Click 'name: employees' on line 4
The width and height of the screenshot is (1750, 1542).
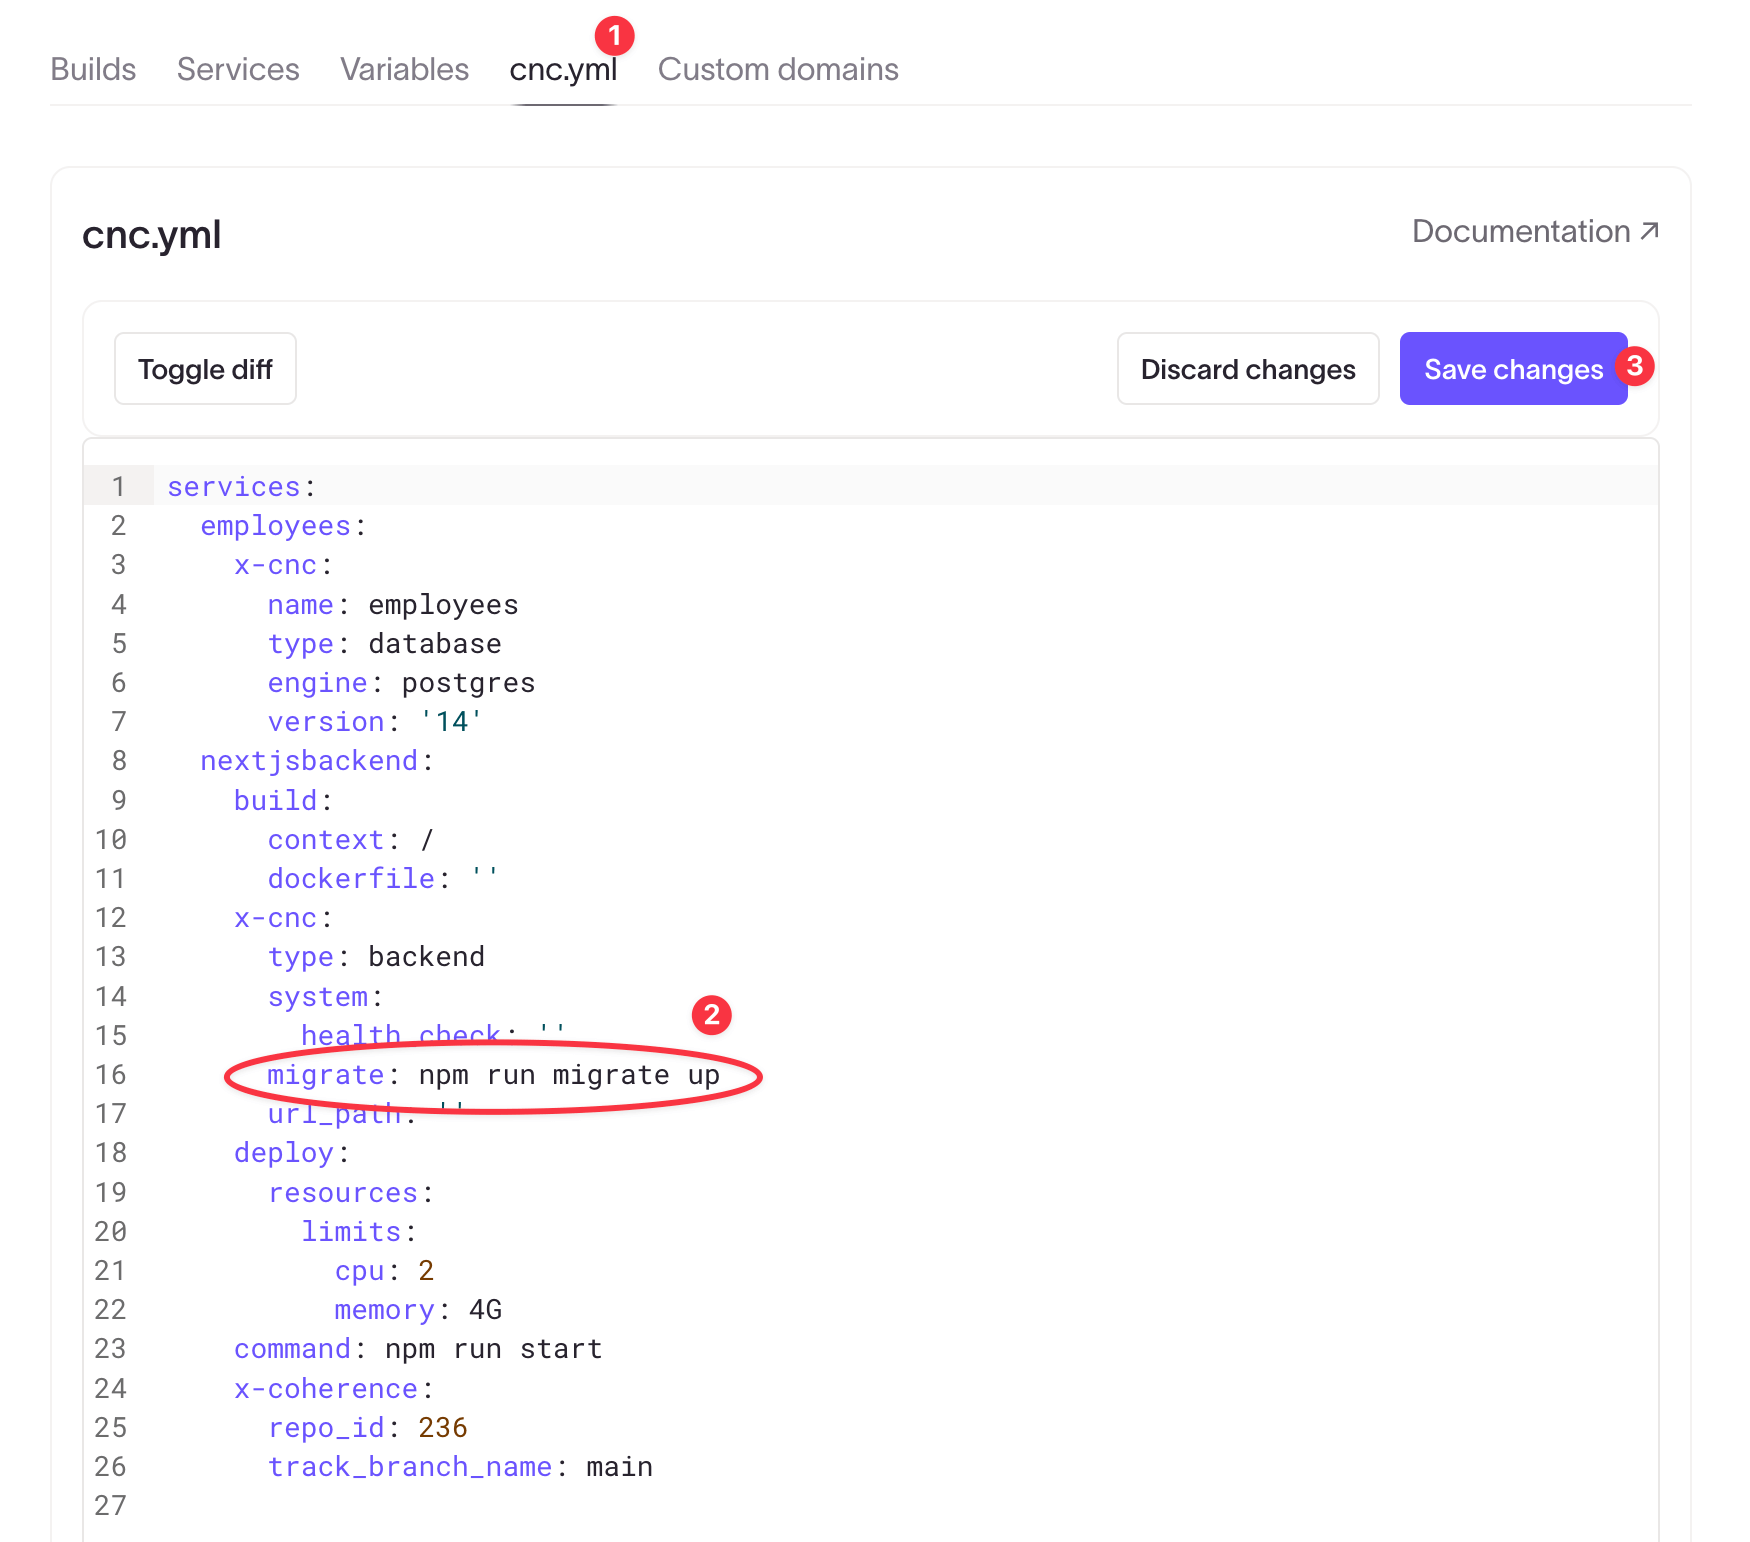[393, 604]
